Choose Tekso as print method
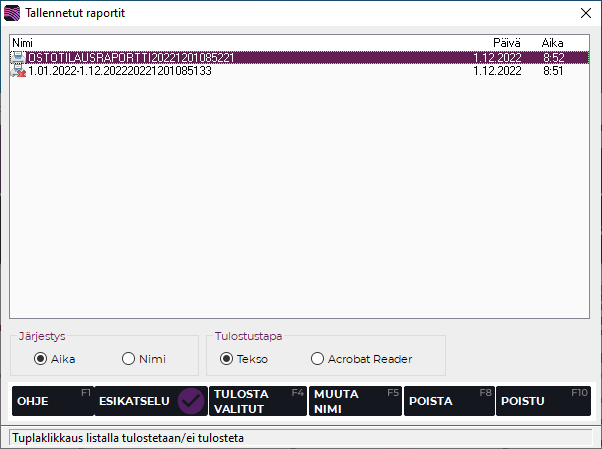This screenshot has width=602, height=449. point(227,359)
